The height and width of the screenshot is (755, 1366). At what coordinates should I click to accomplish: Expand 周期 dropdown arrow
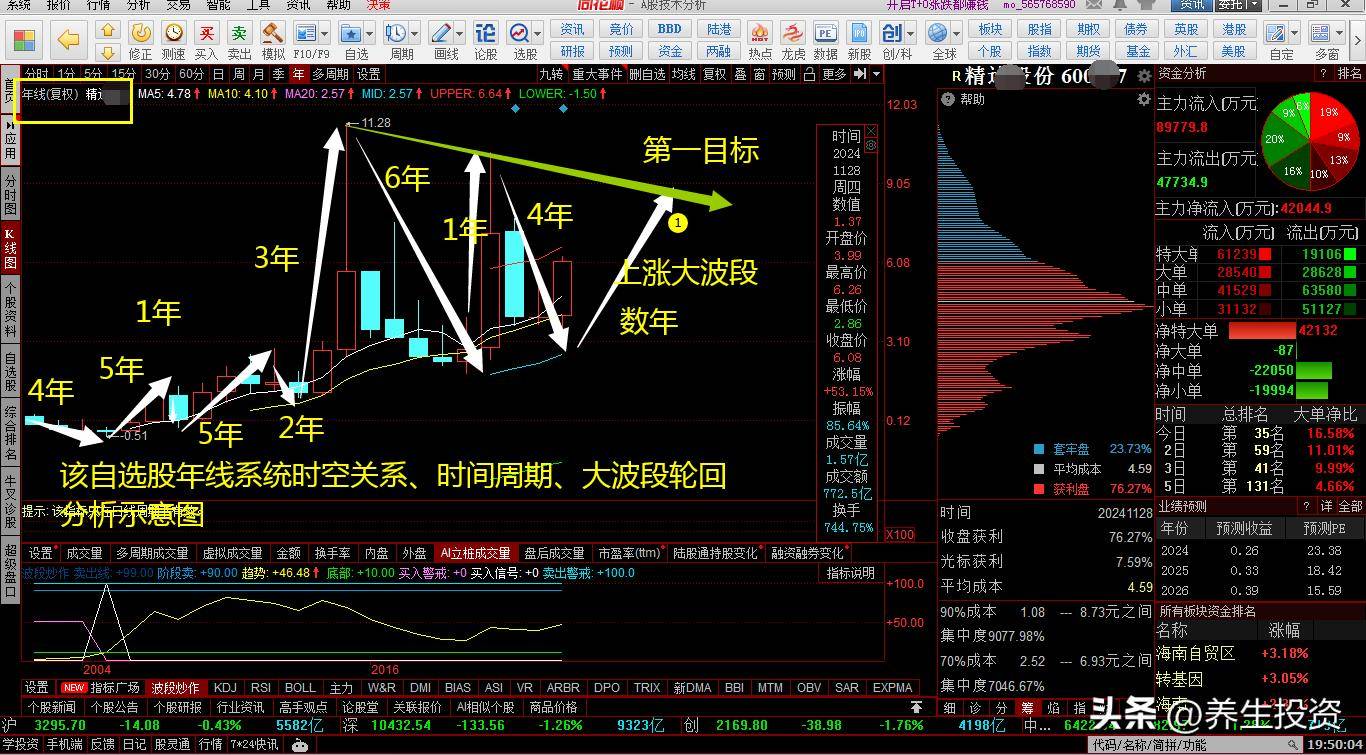pos(416,35)
